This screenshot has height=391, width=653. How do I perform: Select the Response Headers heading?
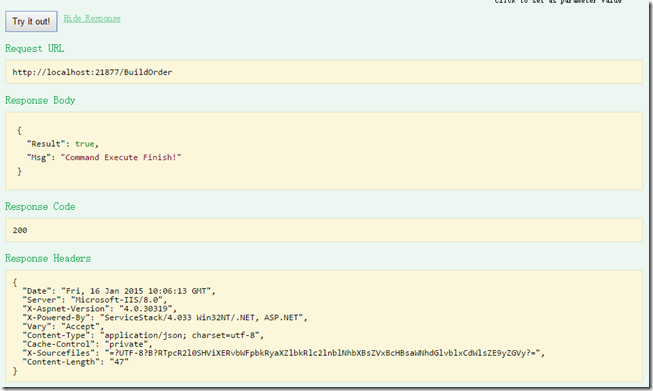(x=48, y=259)
